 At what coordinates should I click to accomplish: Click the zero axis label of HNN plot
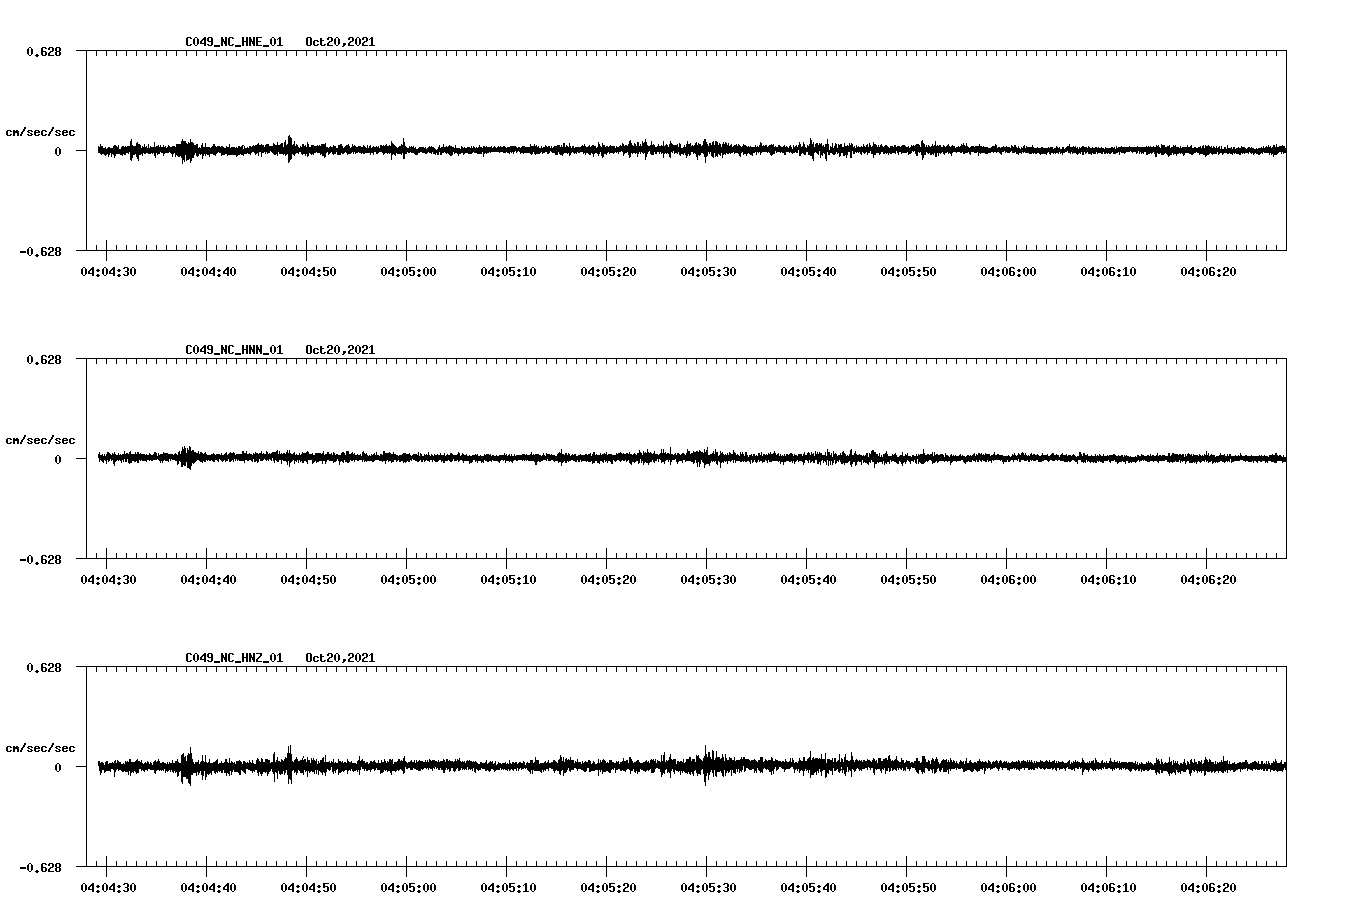tap(58, 459)
